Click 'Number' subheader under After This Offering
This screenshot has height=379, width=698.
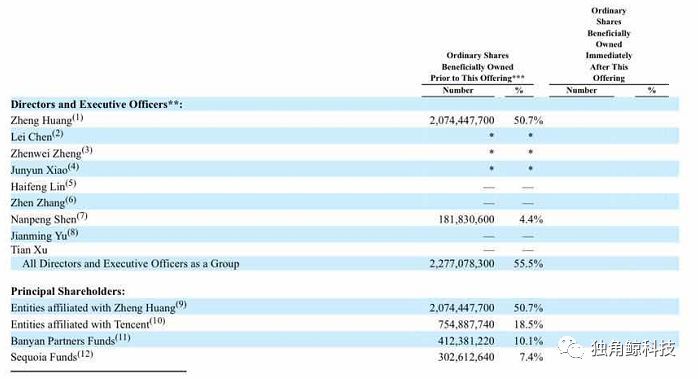pyautogui.click(x=581, y=90)
